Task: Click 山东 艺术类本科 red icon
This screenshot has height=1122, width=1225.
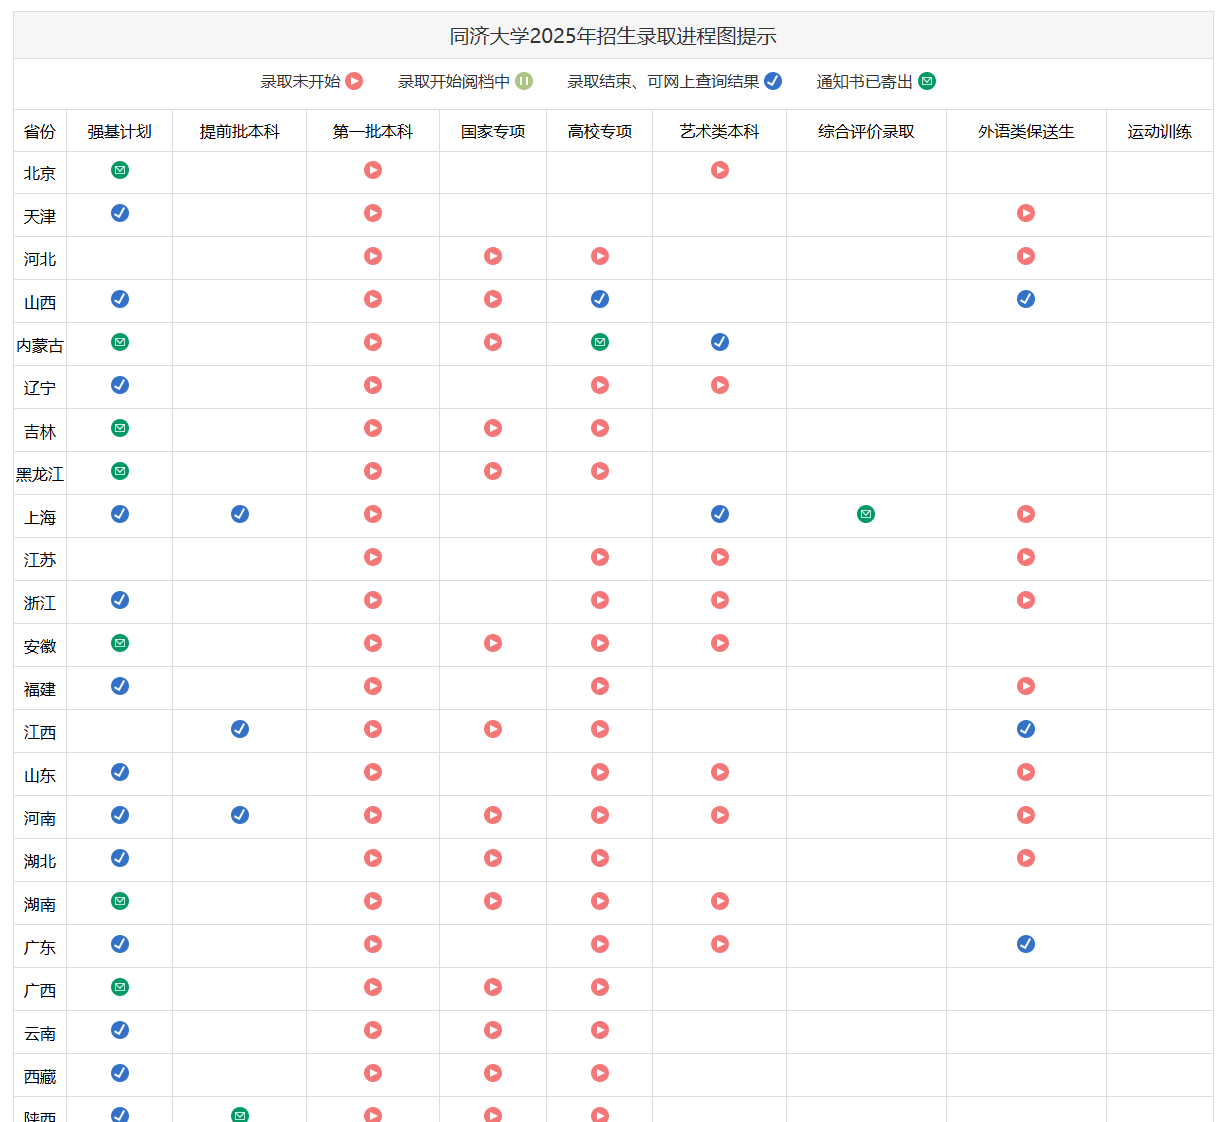Action: coord(720,772)
